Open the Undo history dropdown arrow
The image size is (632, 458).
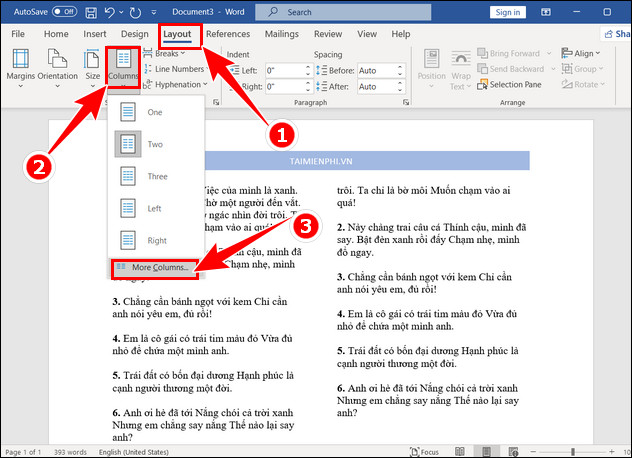(x=121, y=12)
